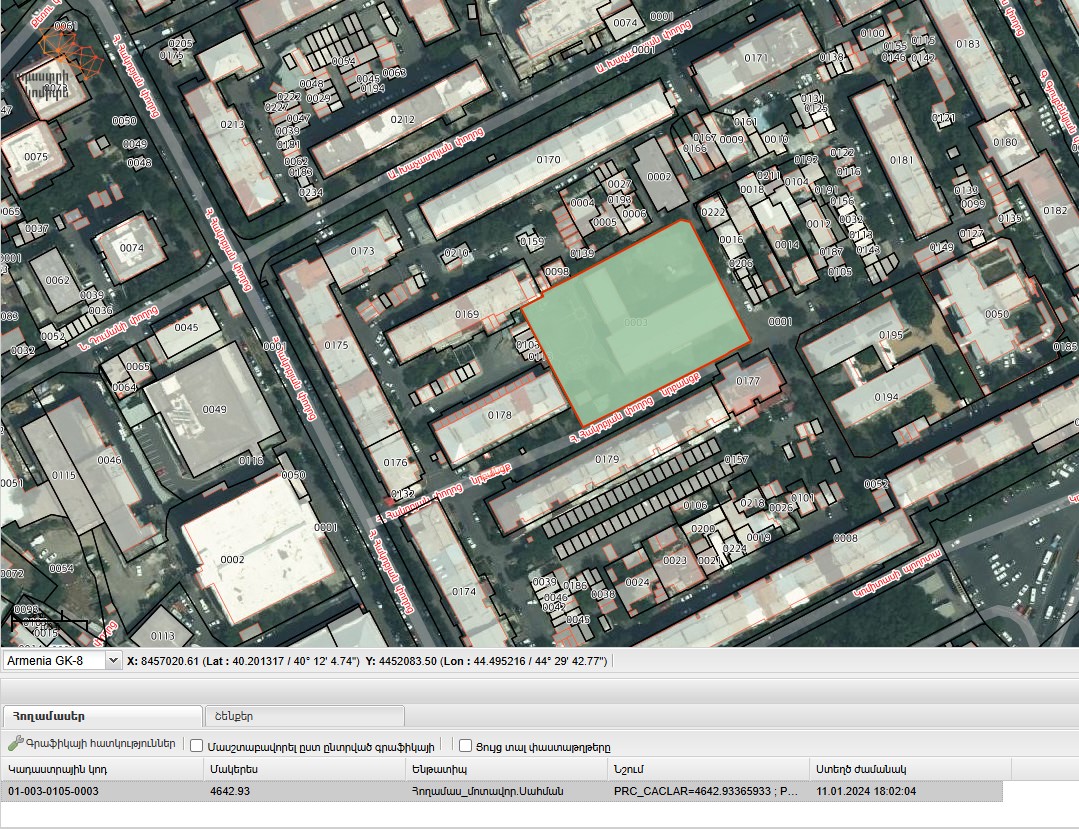Select building parcel 0177 on the map
This screenshot has width=1079, height=829.
(x=747, y=380)
